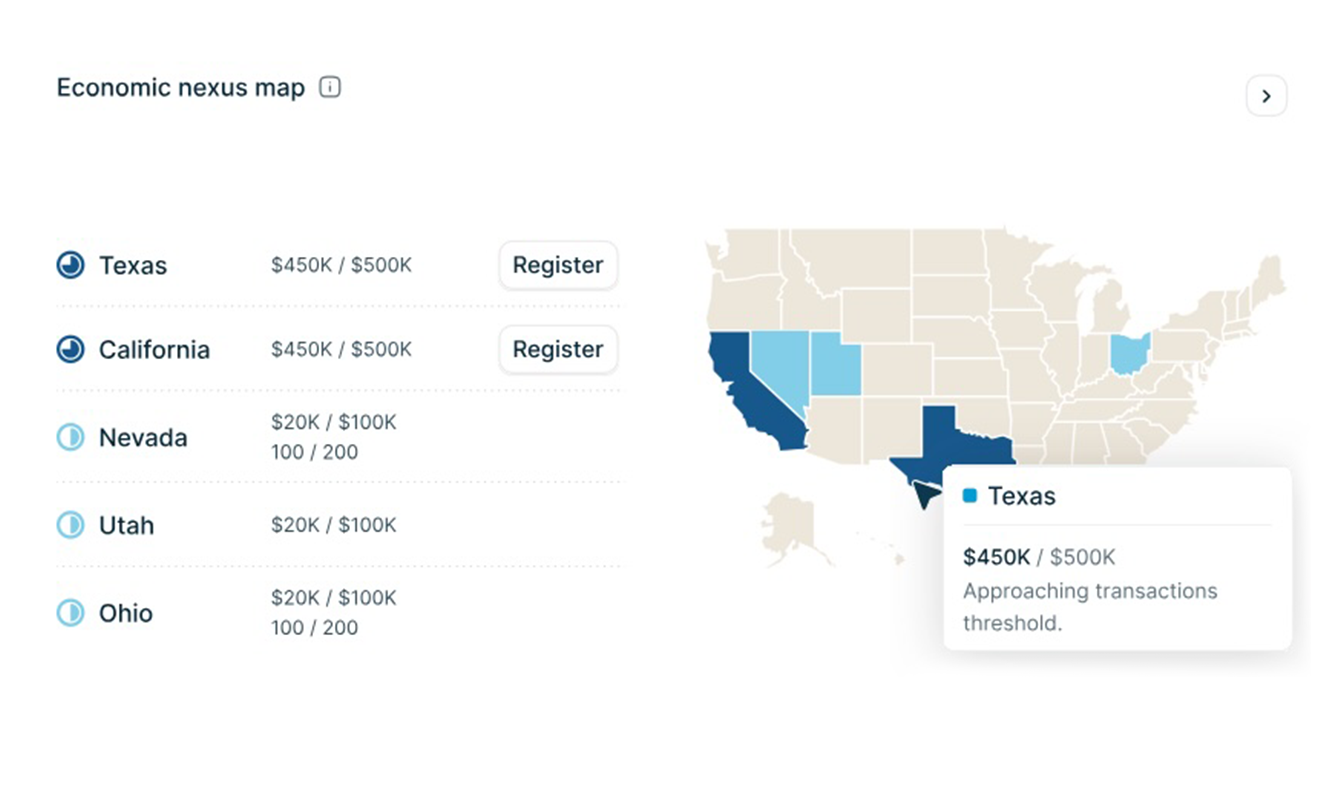Expand panel with top-right chevron arrow
This screenshot has width=1340, height=800.
click(x=1266, y=96)
